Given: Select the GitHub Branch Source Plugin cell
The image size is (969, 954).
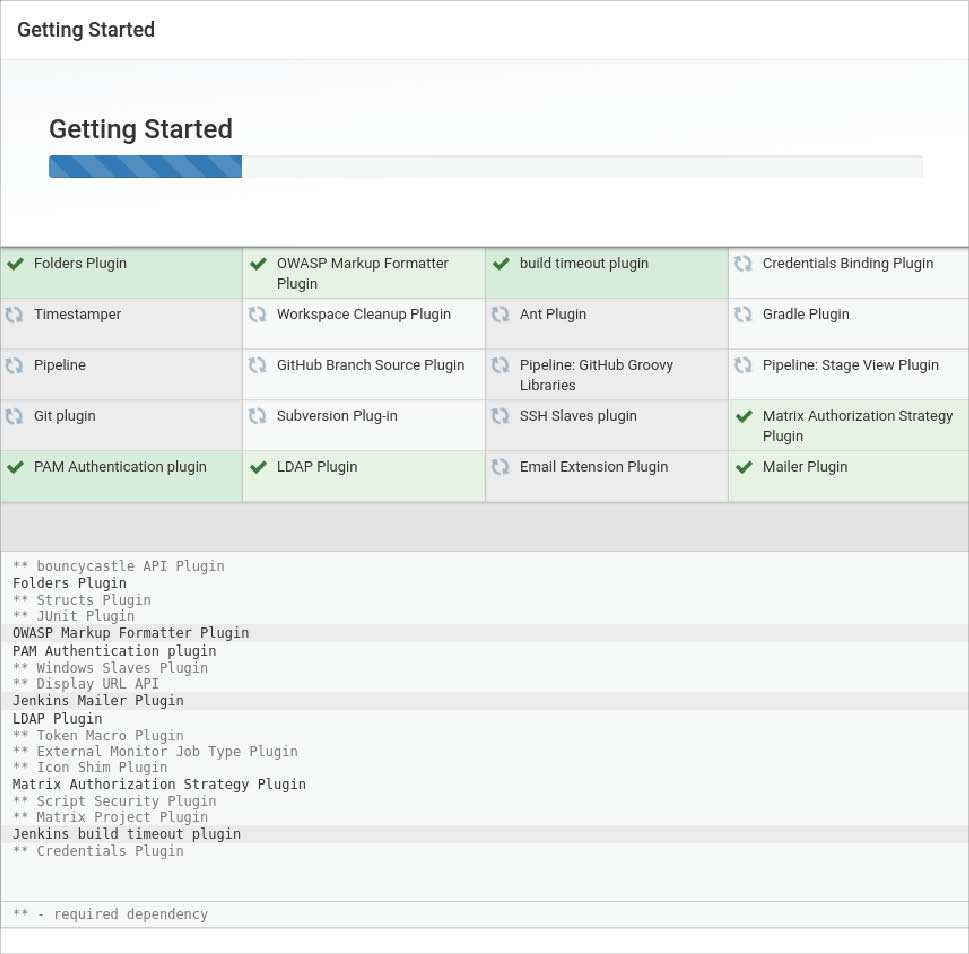Looking at the screenshot, I should 364,374.
